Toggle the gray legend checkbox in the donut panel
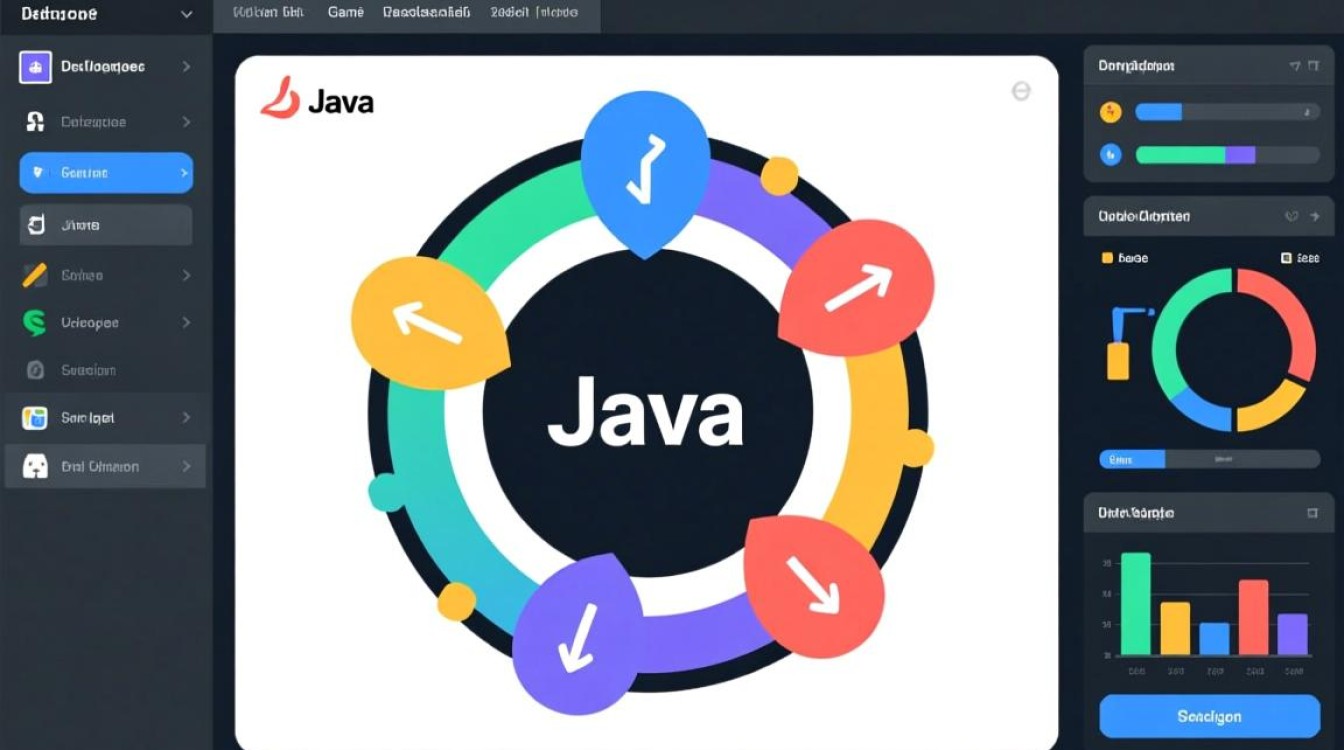This screenshot has height=750, width=1344. point(1284,258)
